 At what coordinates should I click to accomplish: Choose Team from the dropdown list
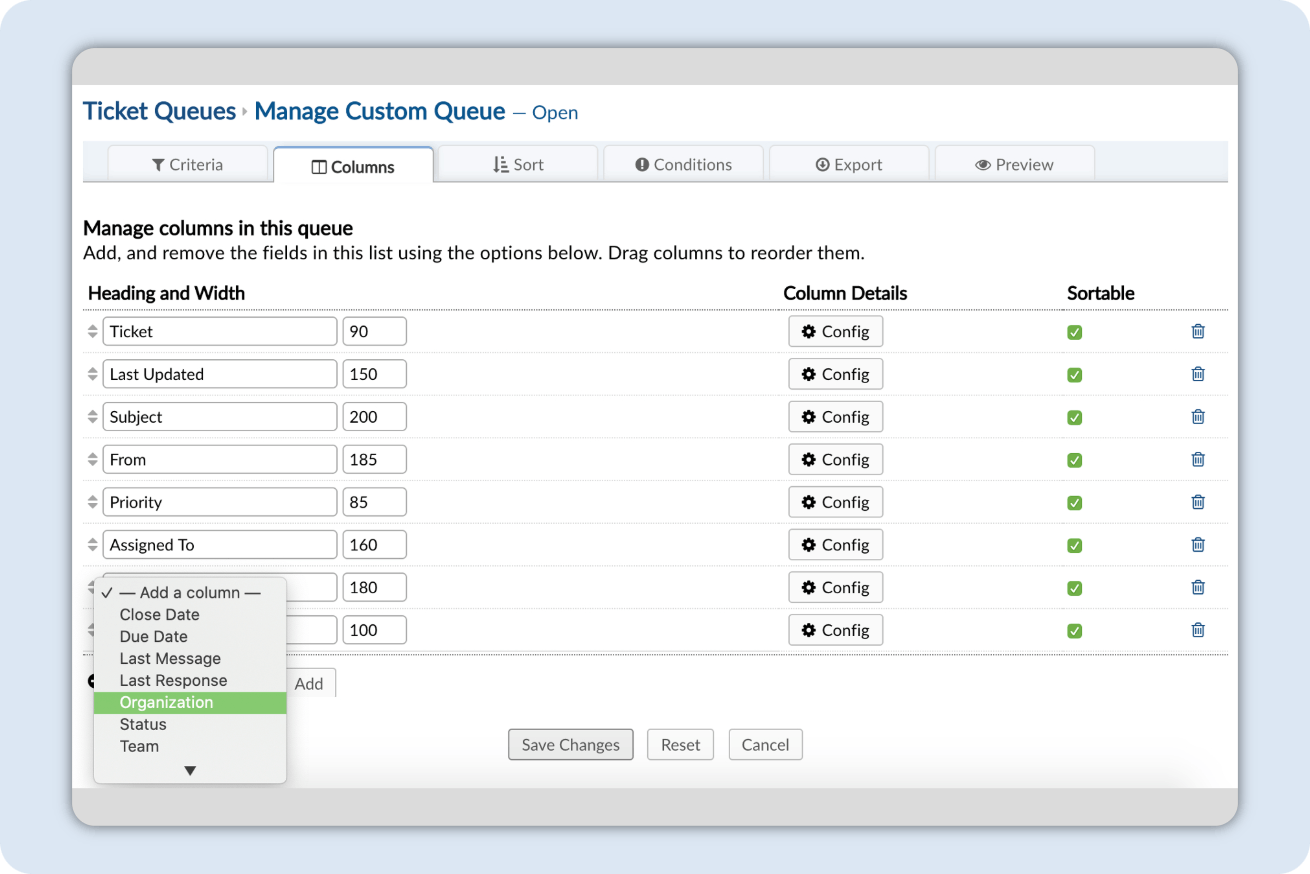tap(190, 746)
